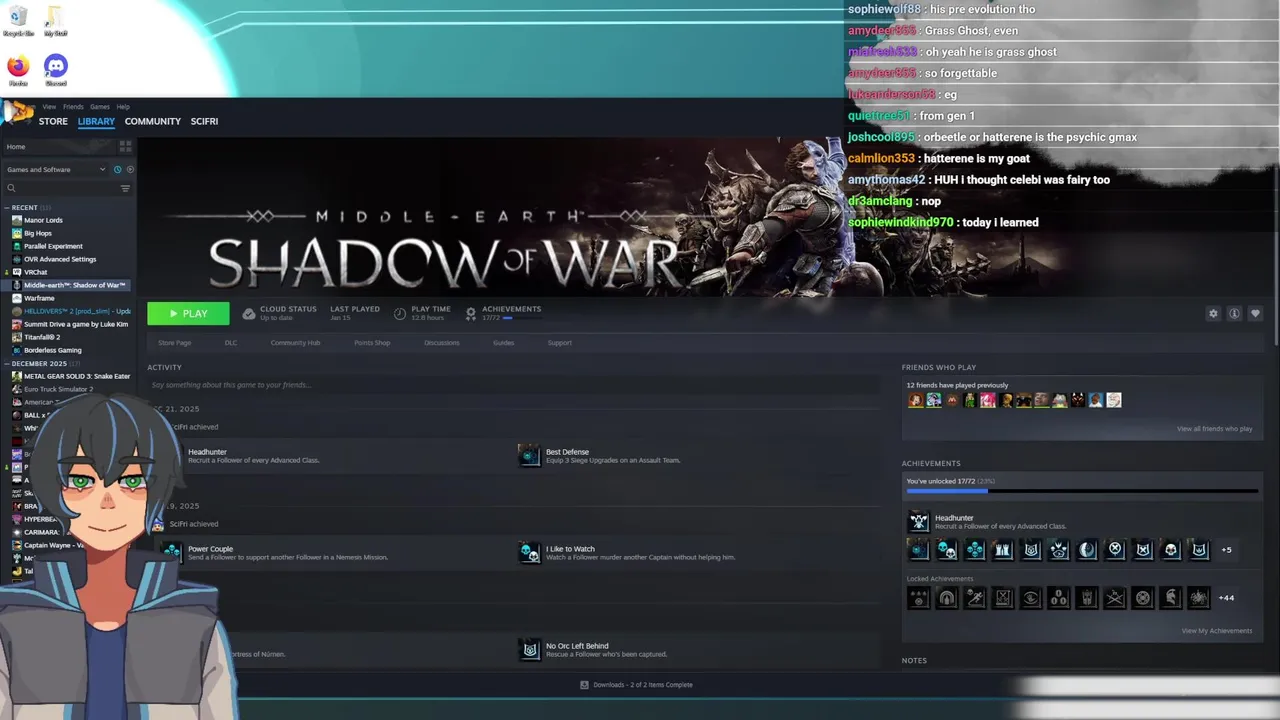Switch library to collections grid view icon
Screen dimensions: 1280x720
(x=125, y=146)
